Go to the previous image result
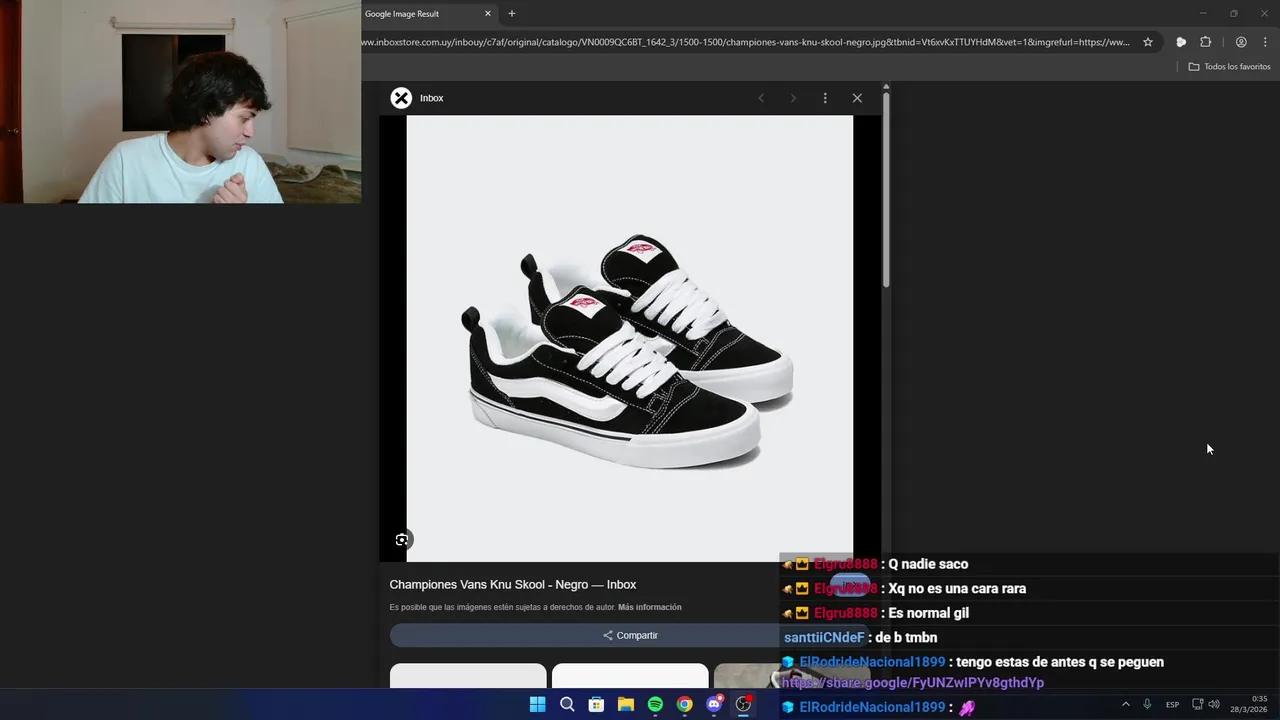The image size is (1280, 720). point(761,98)
